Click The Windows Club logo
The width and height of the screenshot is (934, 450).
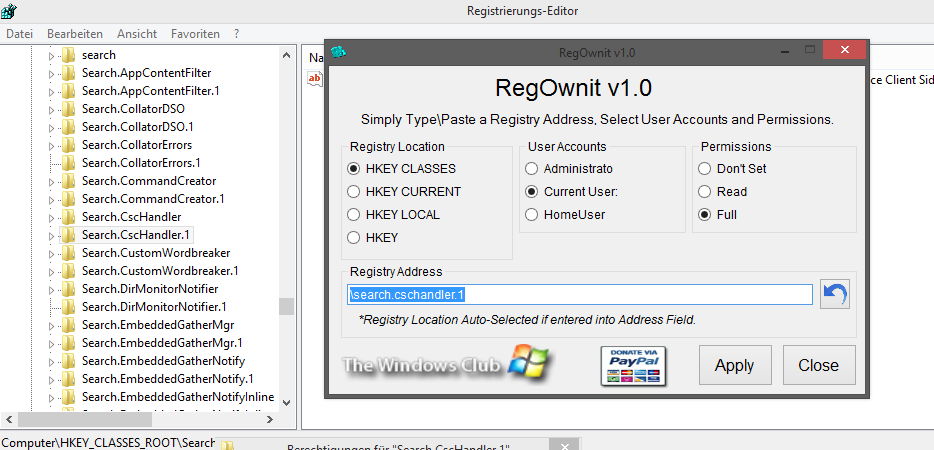click(446, 362)
